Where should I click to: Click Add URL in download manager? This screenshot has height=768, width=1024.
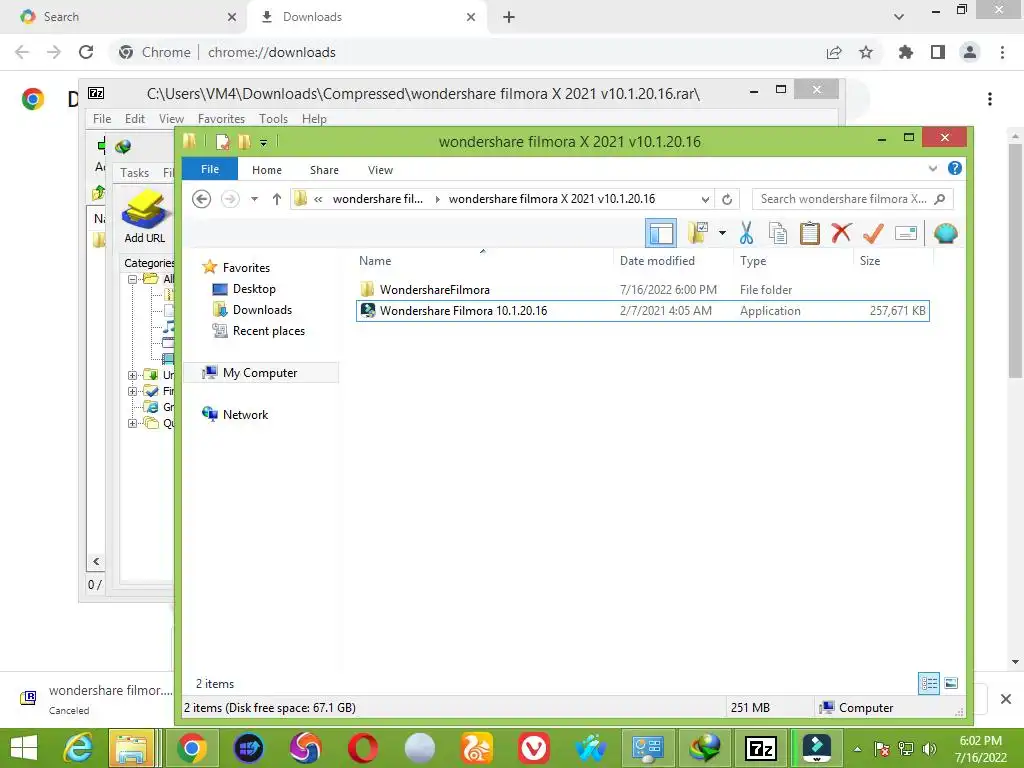point(145,217)
